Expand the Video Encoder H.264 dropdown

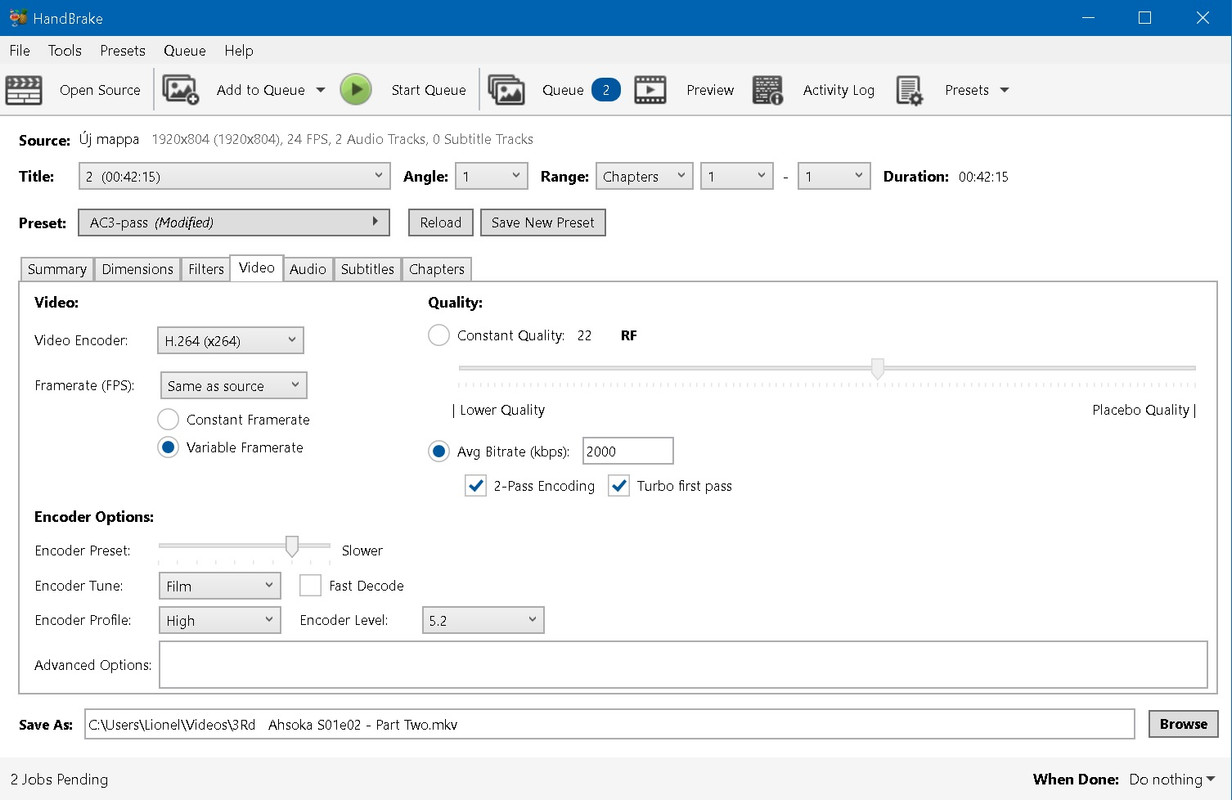[230, 340]
